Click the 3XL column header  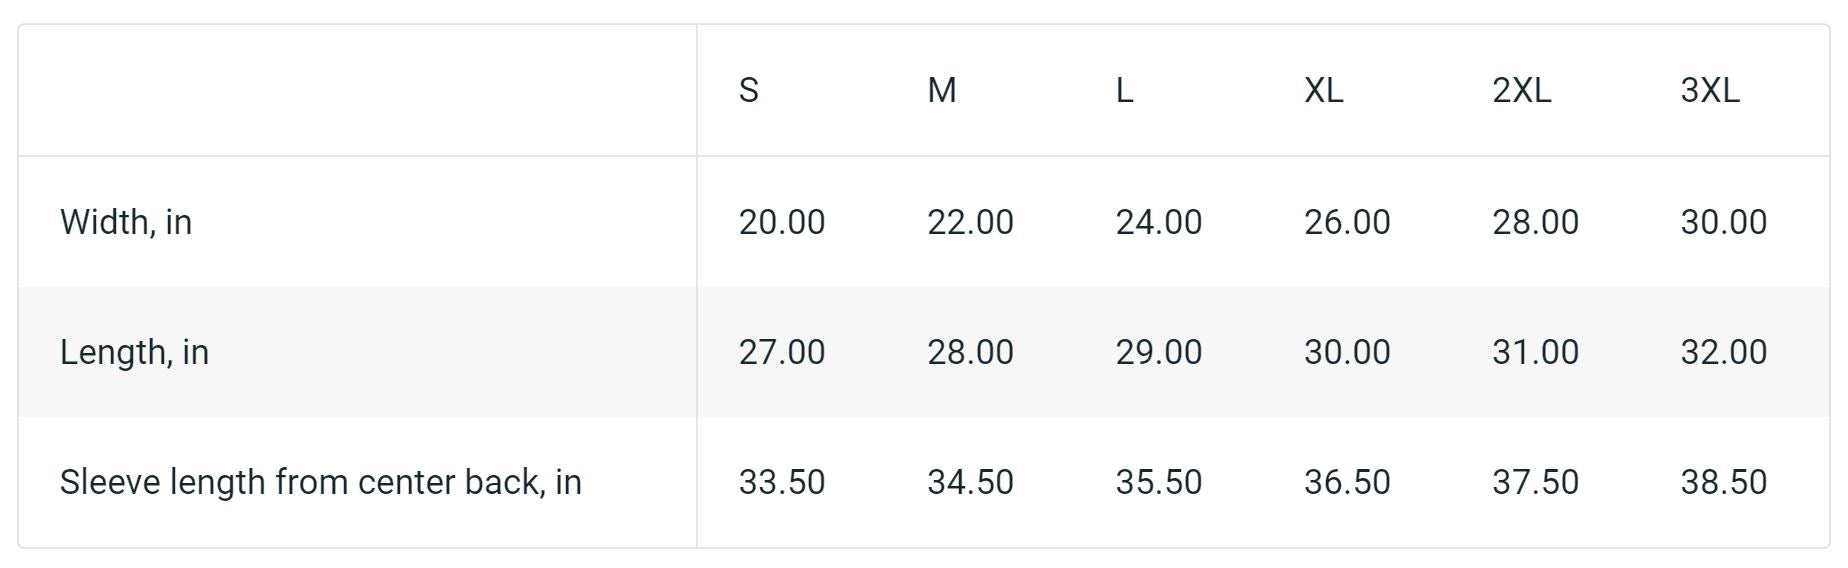(1710, 90)
